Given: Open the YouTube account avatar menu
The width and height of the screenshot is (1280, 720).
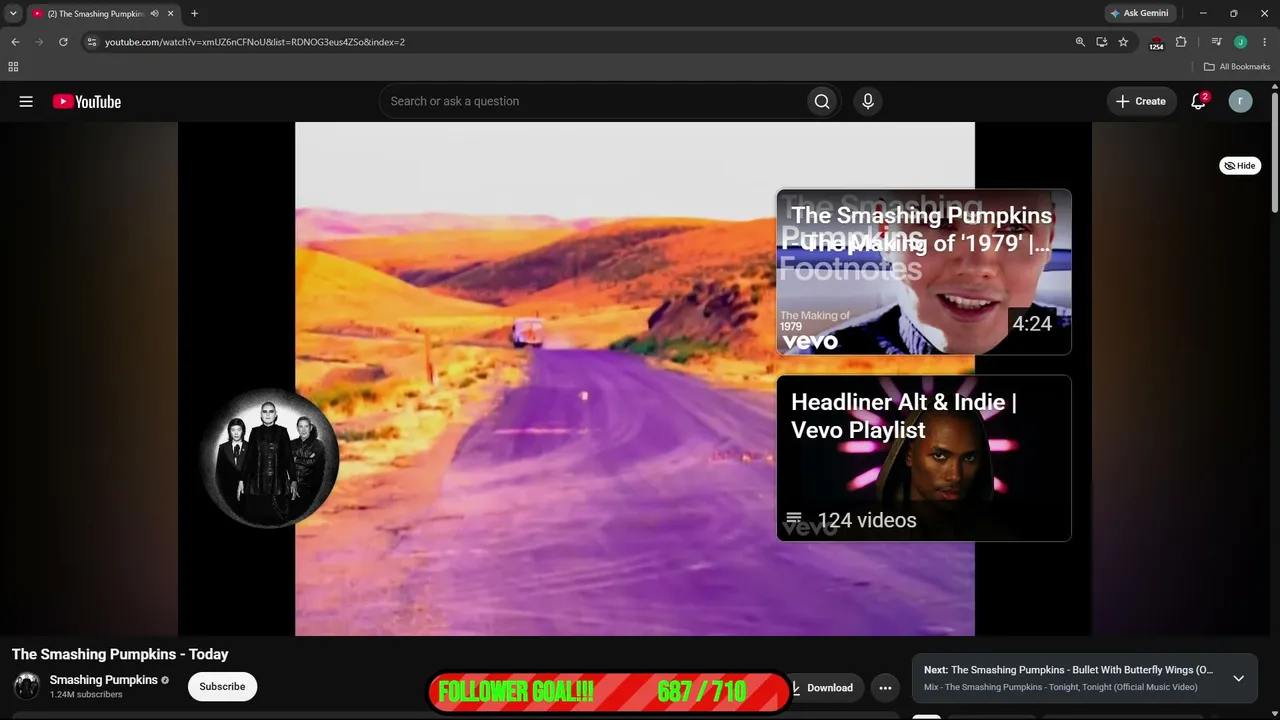Looking at the screenshot, I should [1240, 101].
